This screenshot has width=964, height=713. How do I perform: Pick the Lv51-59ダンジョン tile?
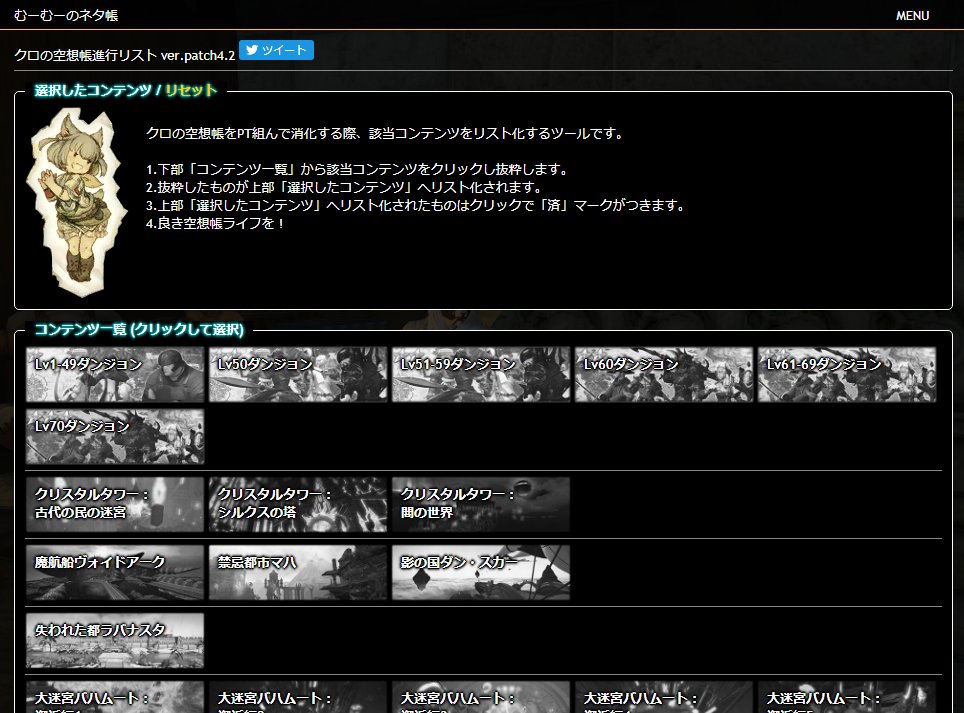(481, 374)
